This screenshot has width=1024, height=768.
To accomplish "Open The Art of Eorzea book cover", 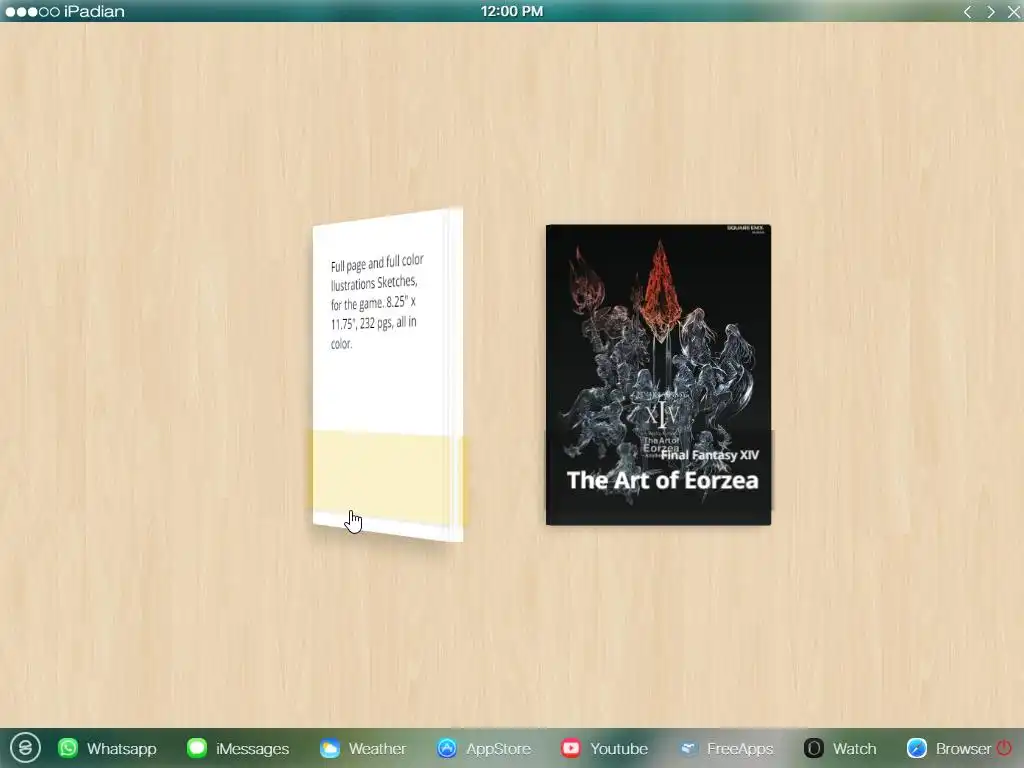I will click(658, 374).
